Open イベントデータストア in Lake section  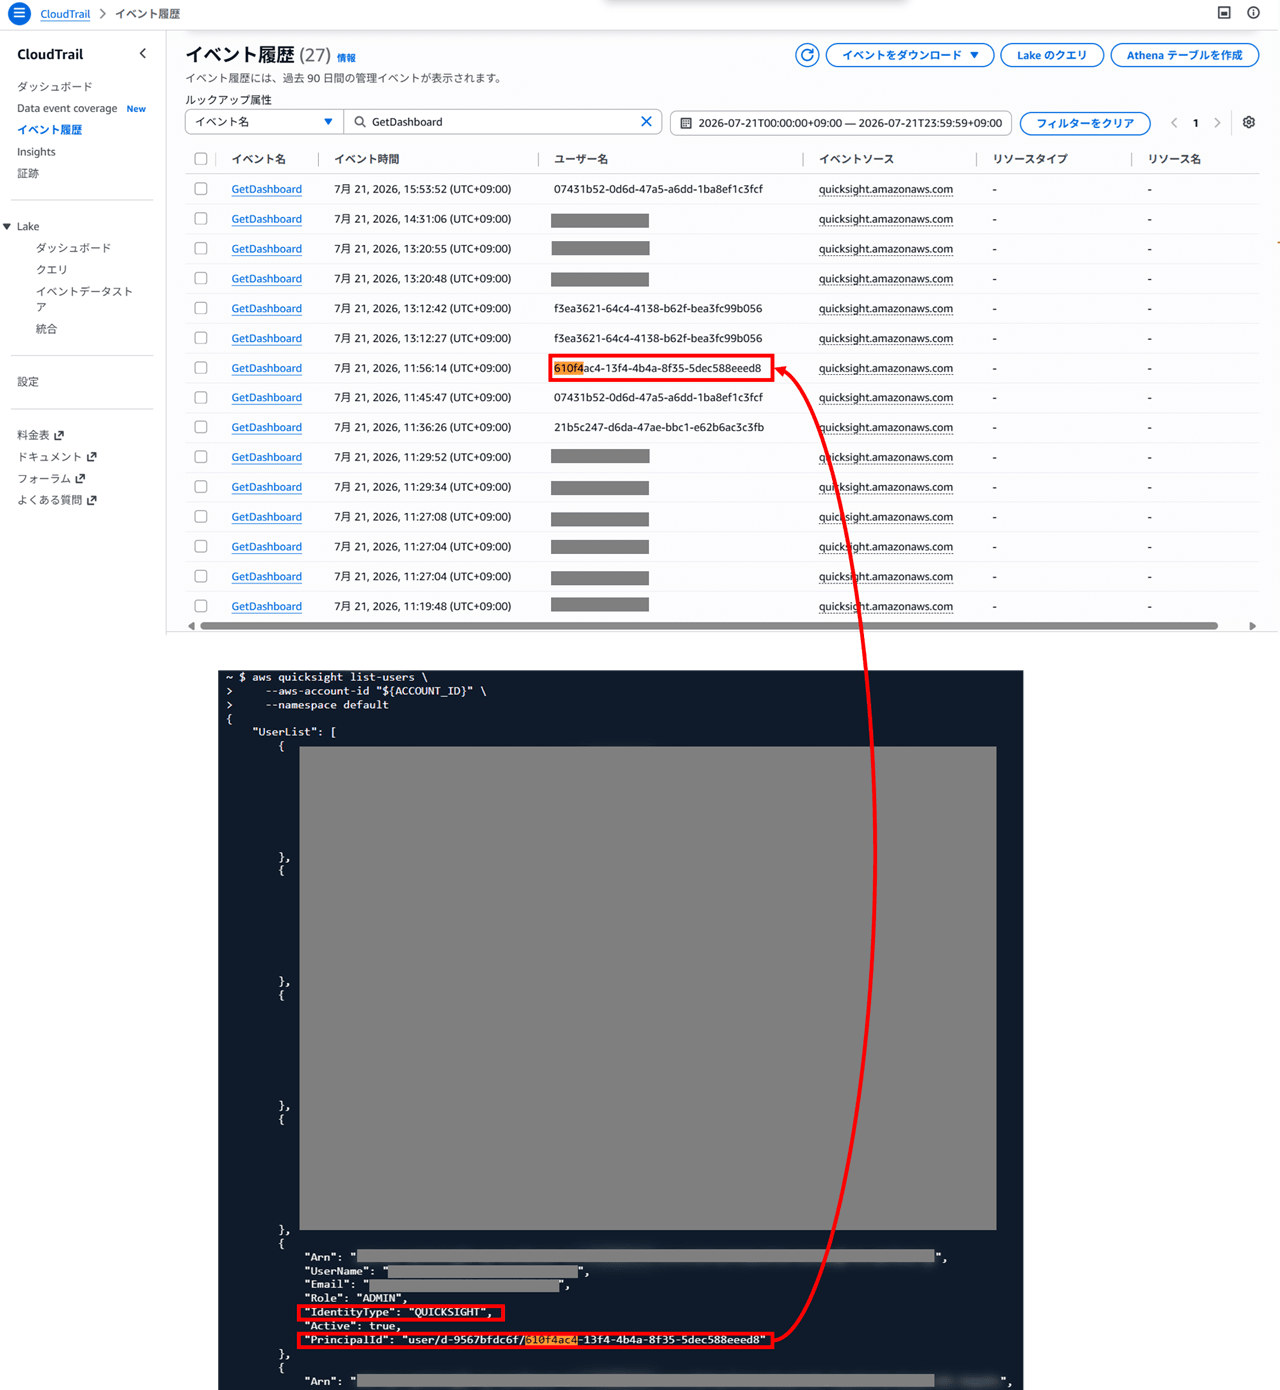coord(84,299)
